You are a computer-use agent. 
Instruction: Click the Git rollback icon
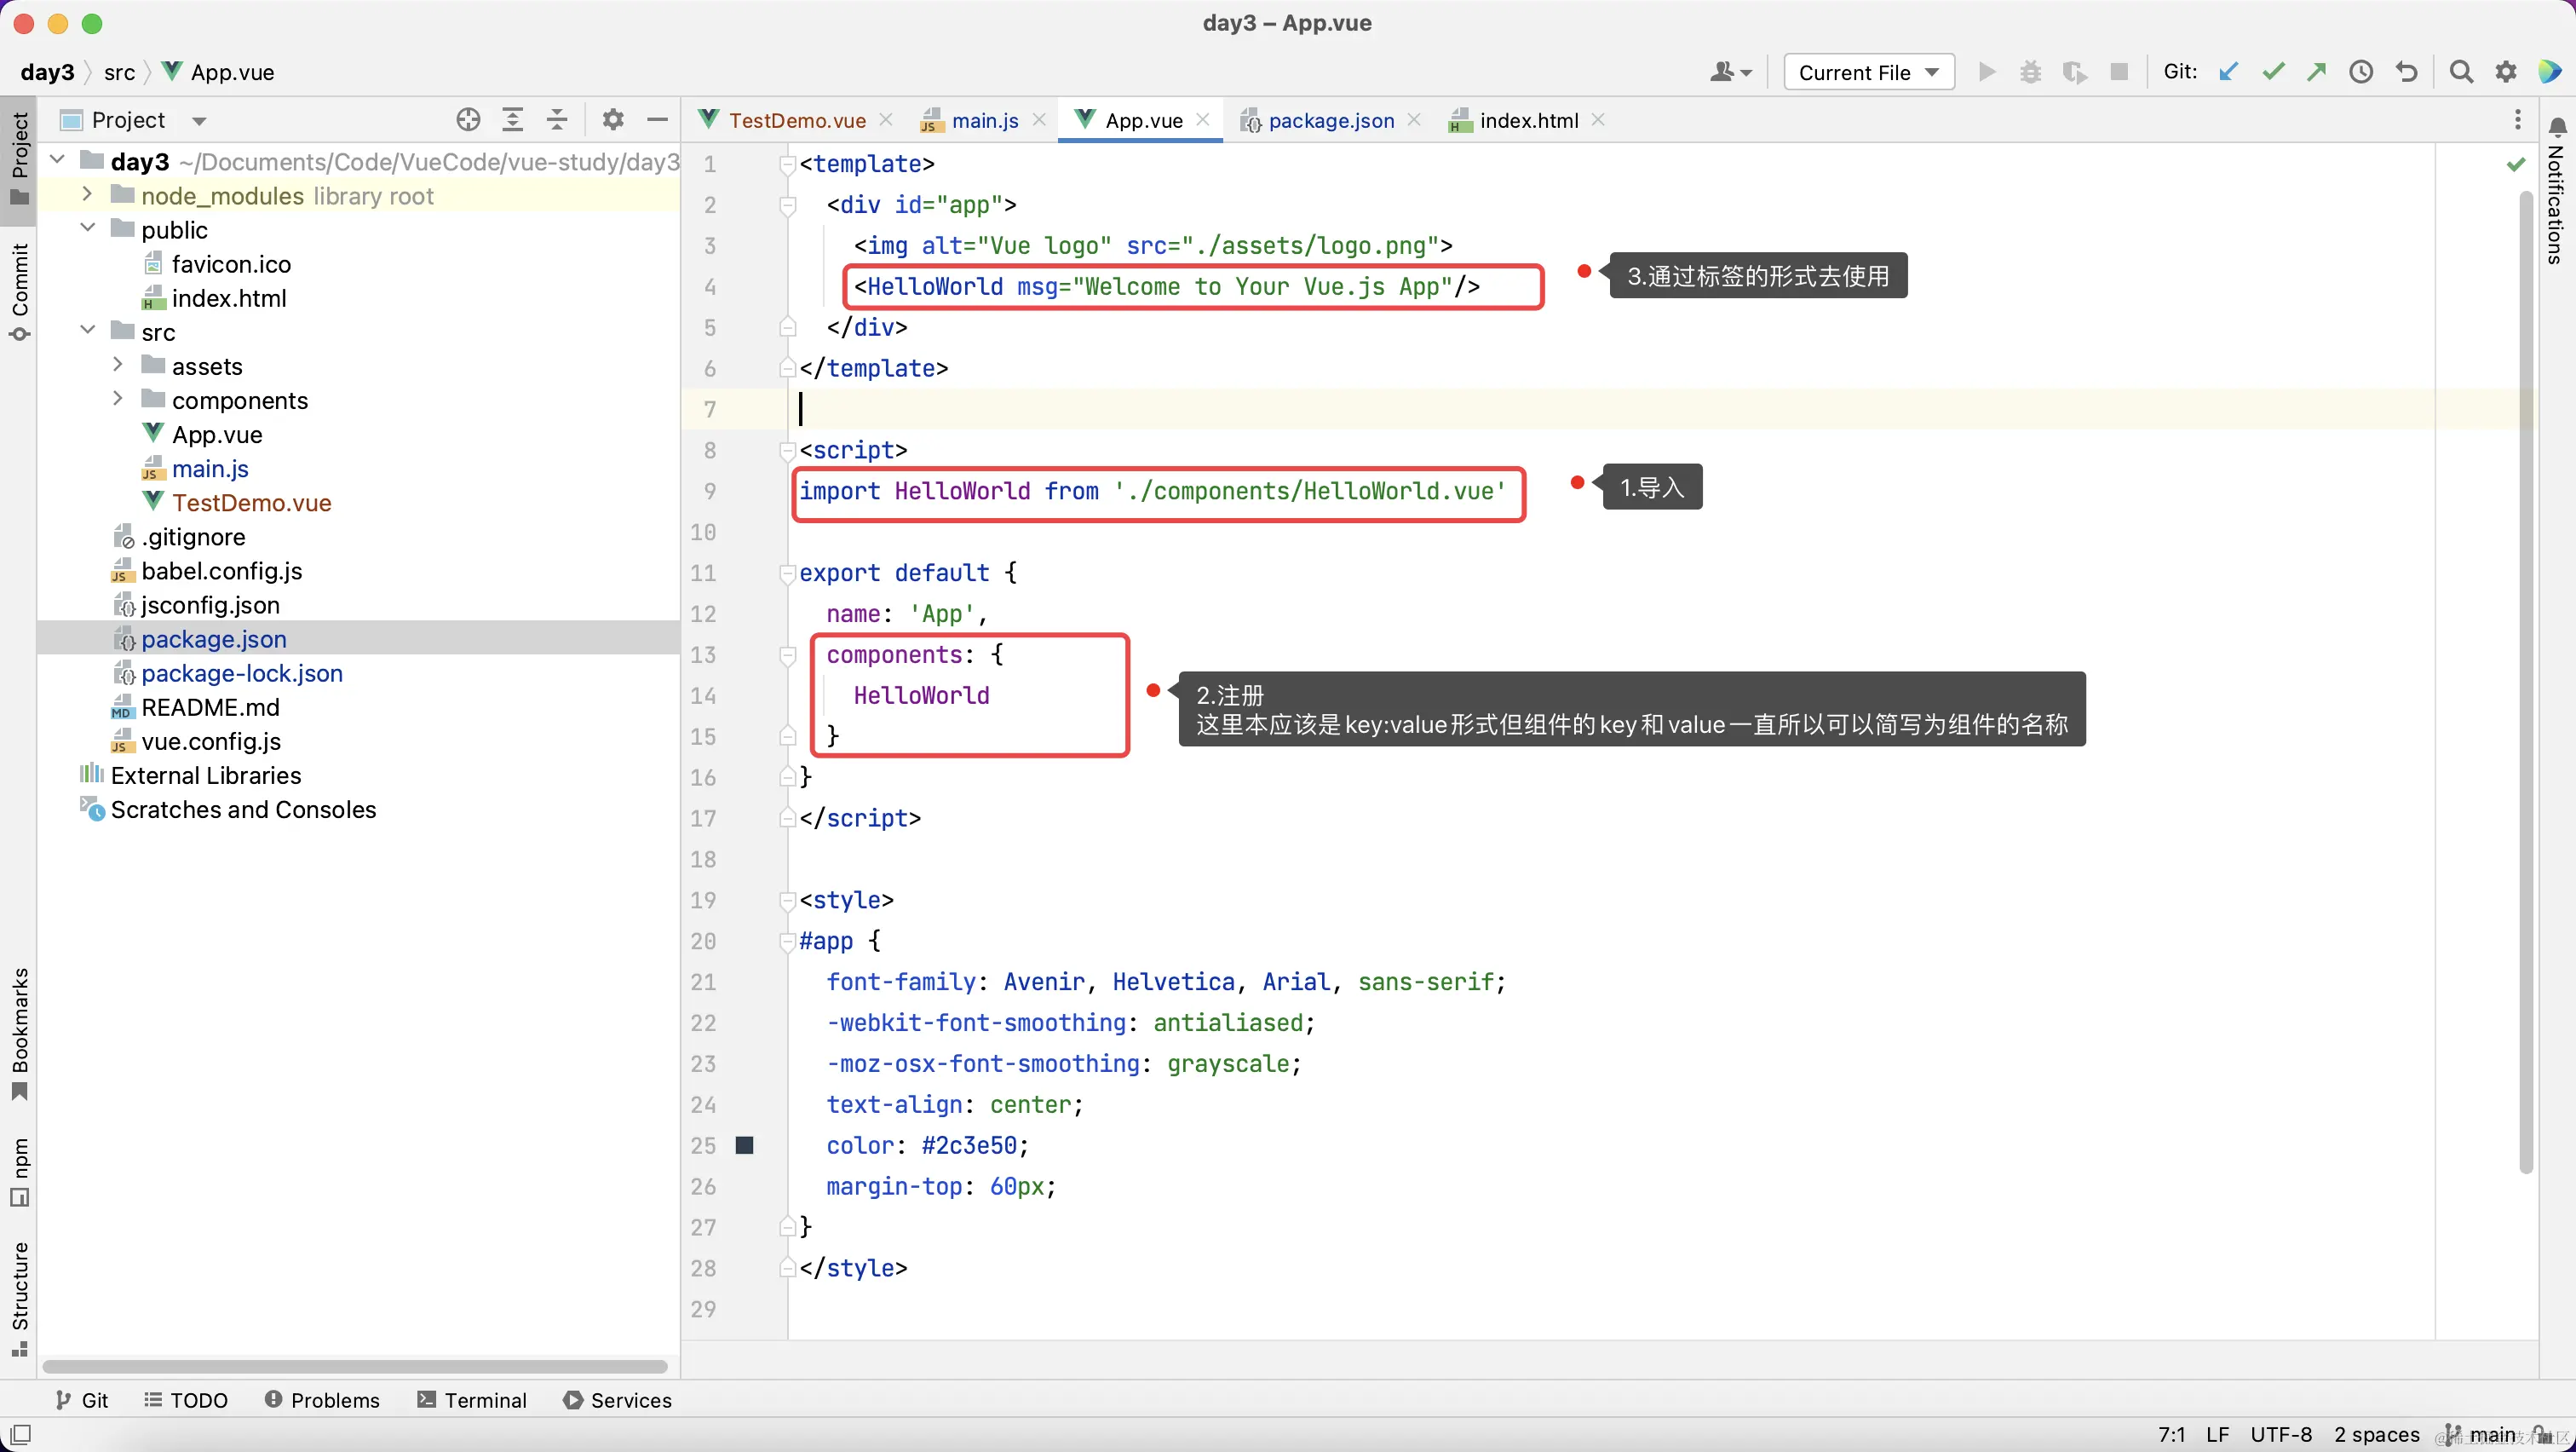(2406, 72)
